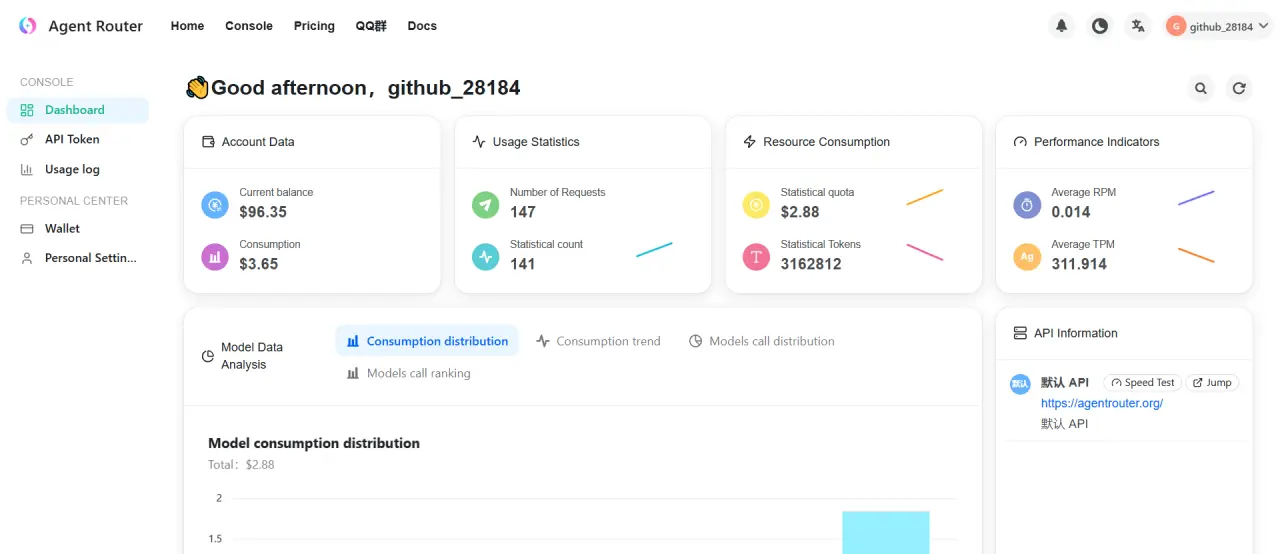This screenshot has height=554, width=1280.
Task: Select the Consumption distribution tab
Action: [x=427, y=341]
